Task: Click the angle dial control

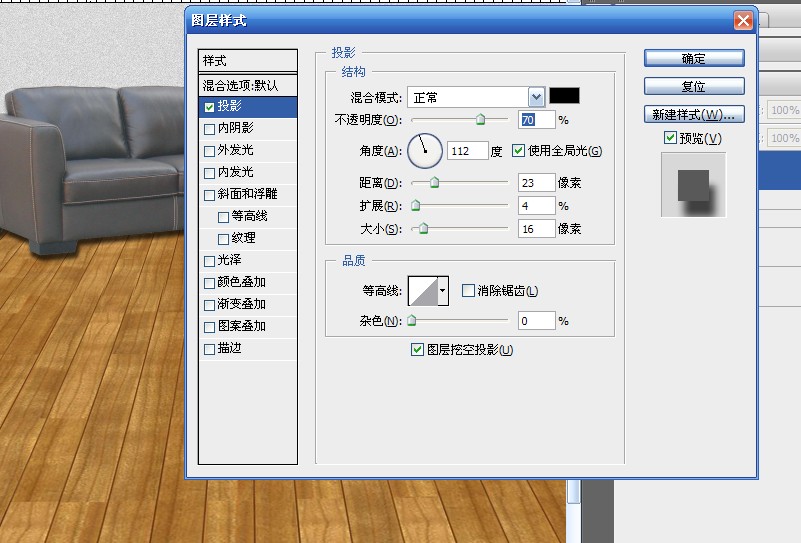Action: pos(425,151)
